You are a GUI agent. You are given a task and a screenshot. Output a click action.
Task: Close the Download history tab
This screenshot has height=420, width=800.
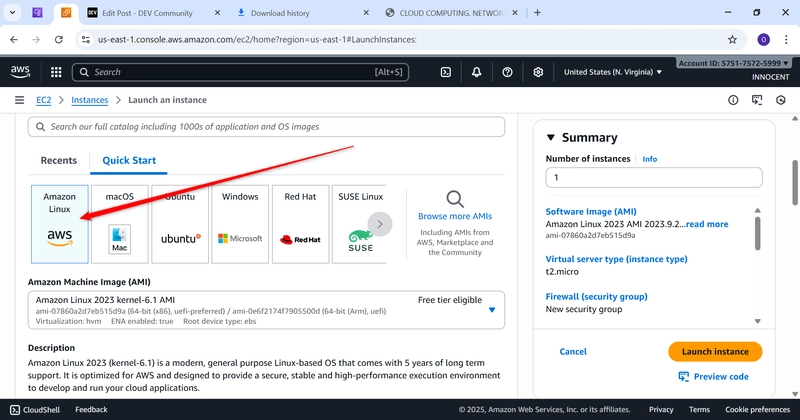click(x=366, y=13)
